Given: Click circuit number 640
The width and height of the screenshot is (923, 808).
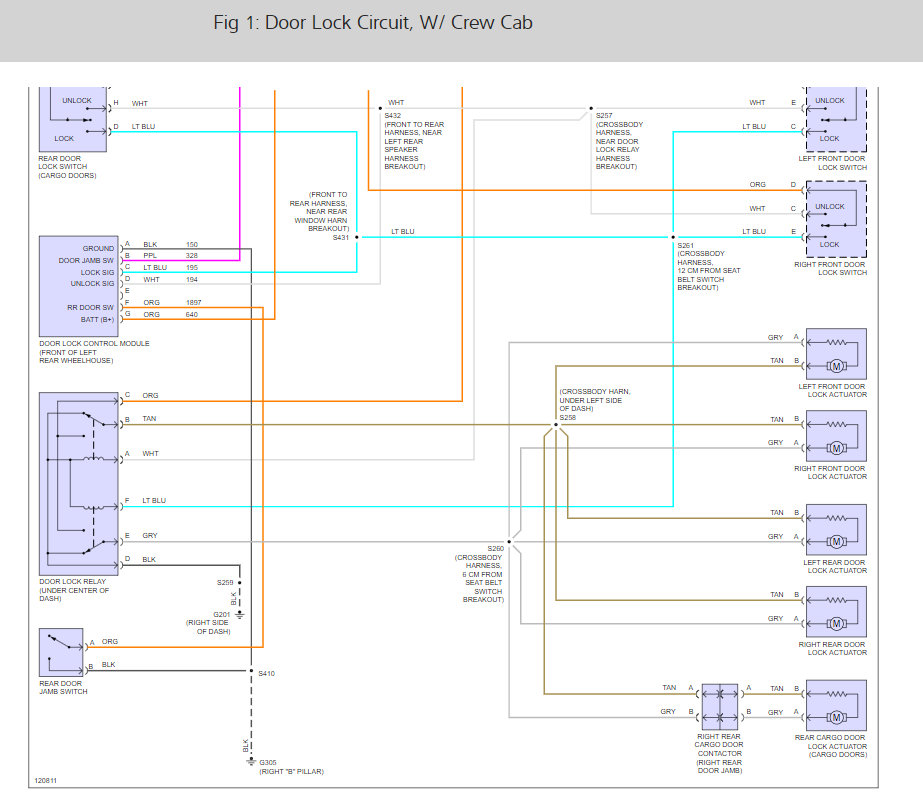Looking at the screenshot, I should pos(192,314).
